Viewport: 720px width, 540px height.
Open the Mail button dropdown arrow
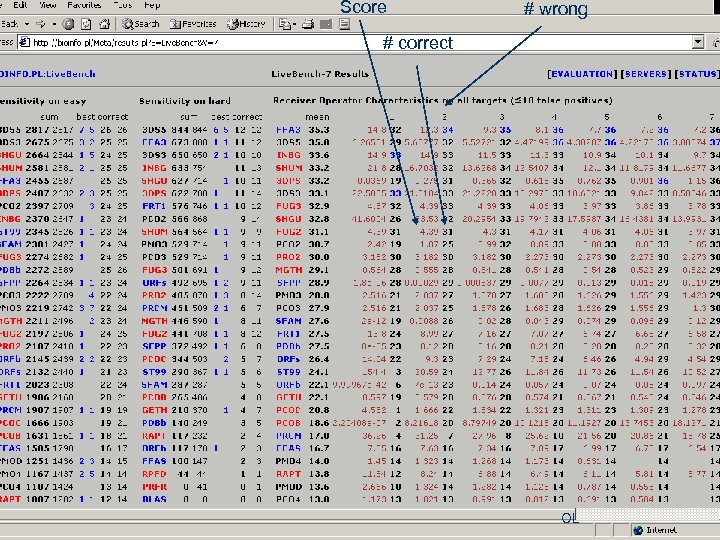pos(294,24)
